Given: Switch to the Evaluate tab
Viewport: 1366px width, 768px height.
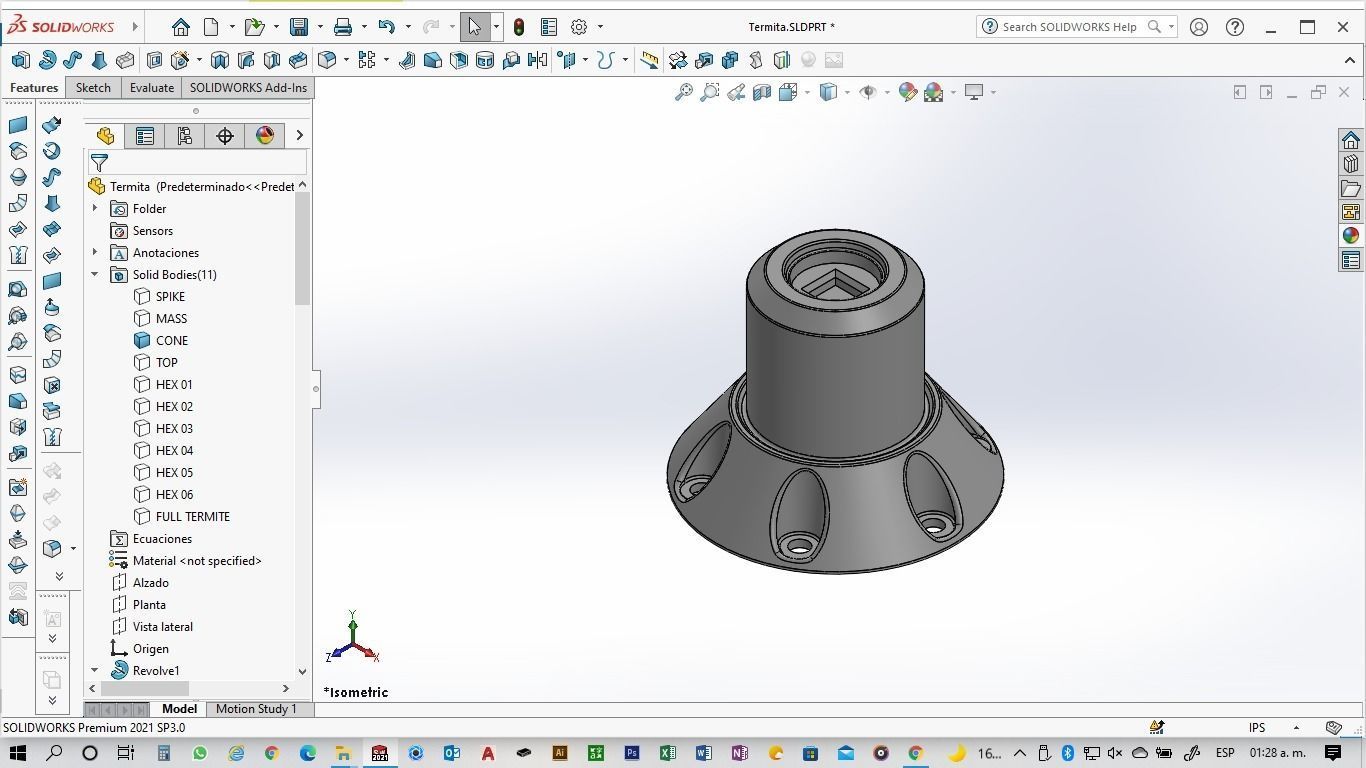Looking at the screenshot, I should 152,87.
